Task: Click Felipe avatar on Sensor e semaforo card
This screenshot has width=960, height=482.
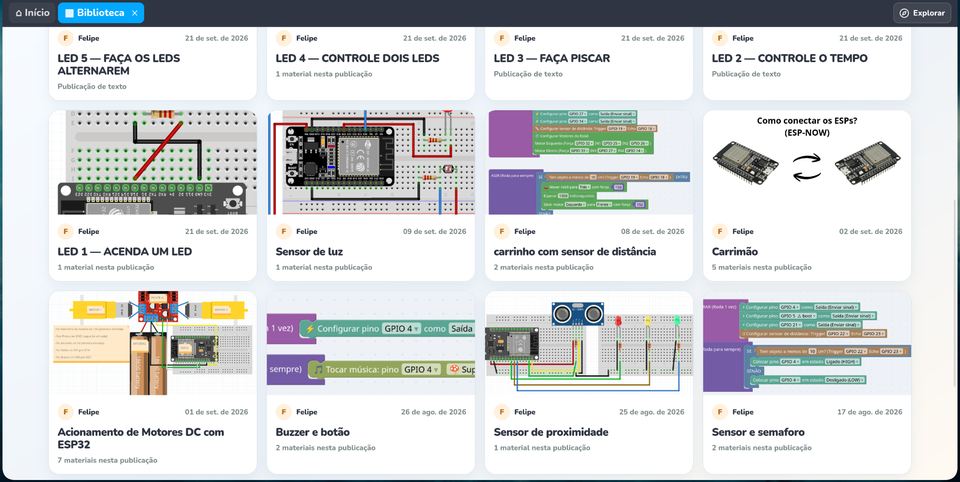Action: 719,412
